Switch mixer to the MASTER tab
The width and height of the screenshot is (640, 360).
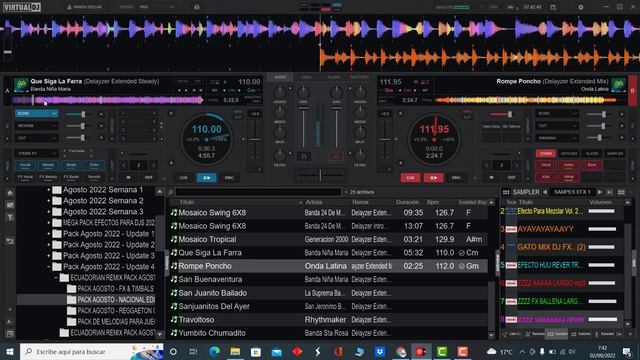click(x=360, y=77)
